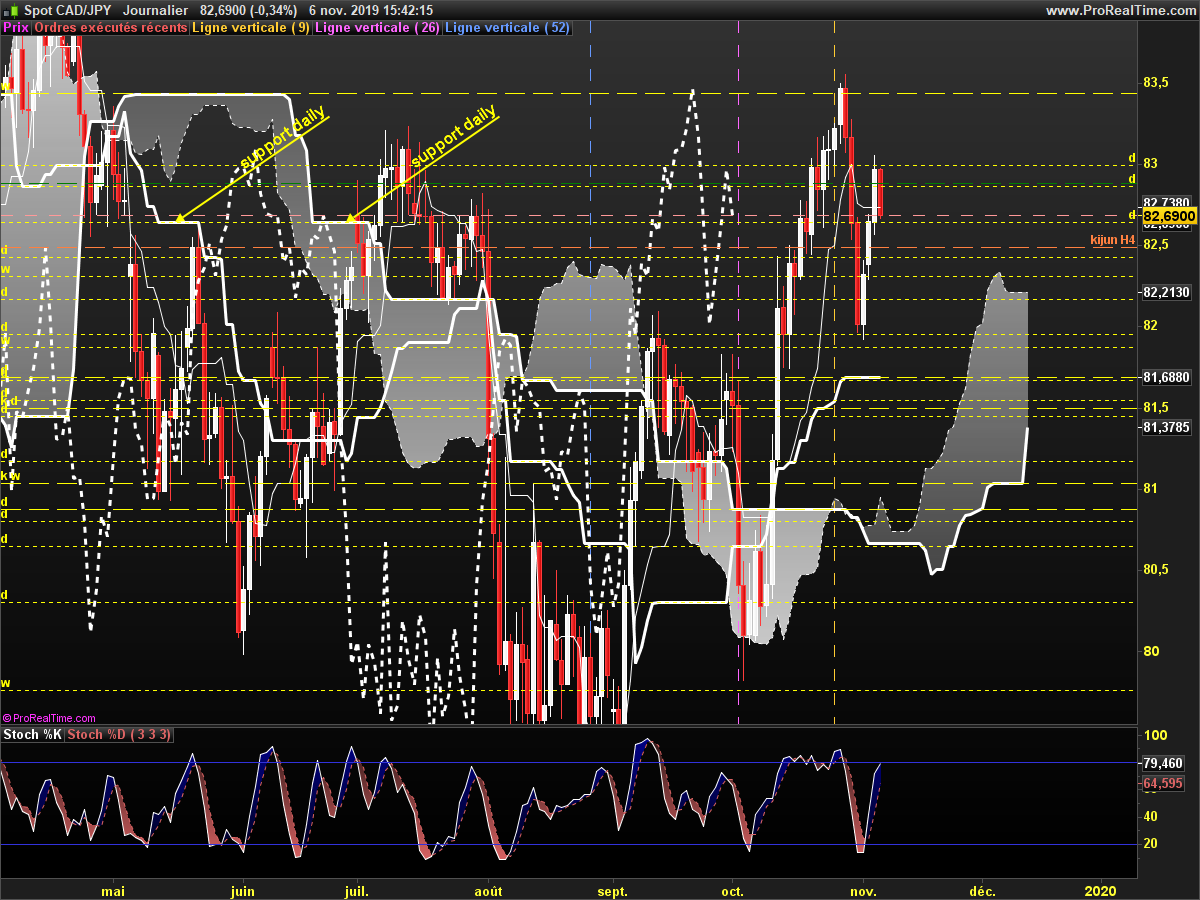Select the orange kijun H4 annotation
This screenshot has height=900, width=1200.
point(1113,241)
